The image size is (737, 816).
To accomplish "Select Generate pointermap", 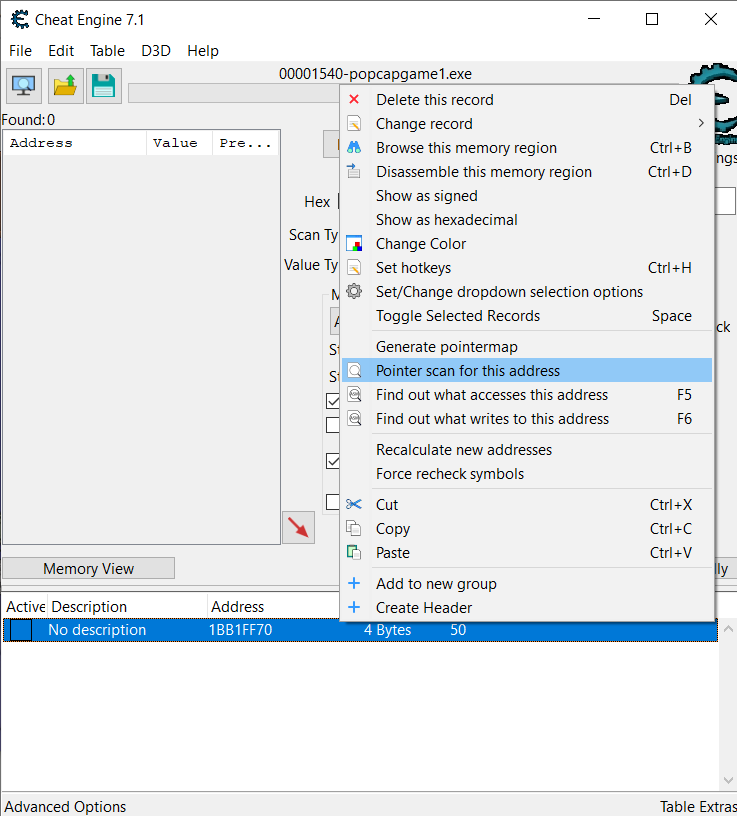I will tap(527, 347).
